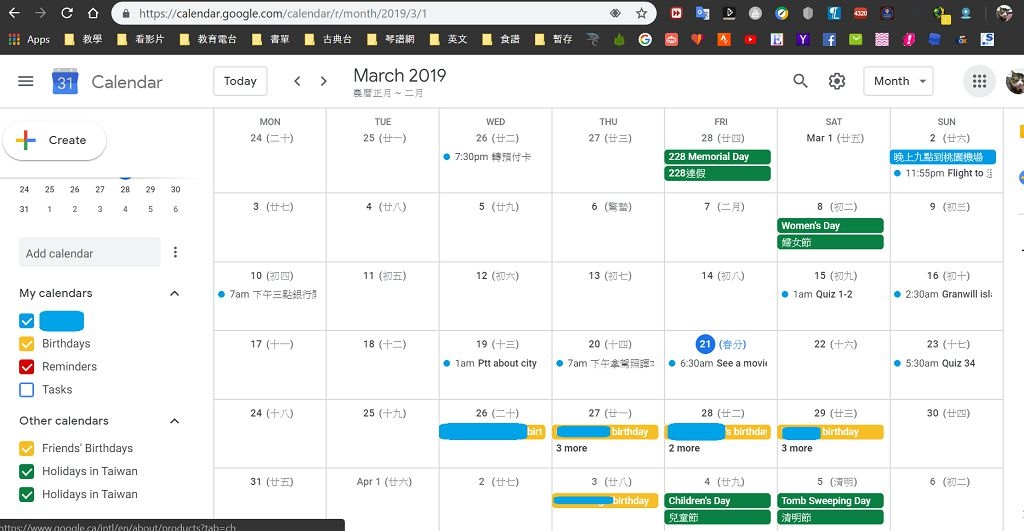
Task: Click the Today button
Action: [240, 81]
